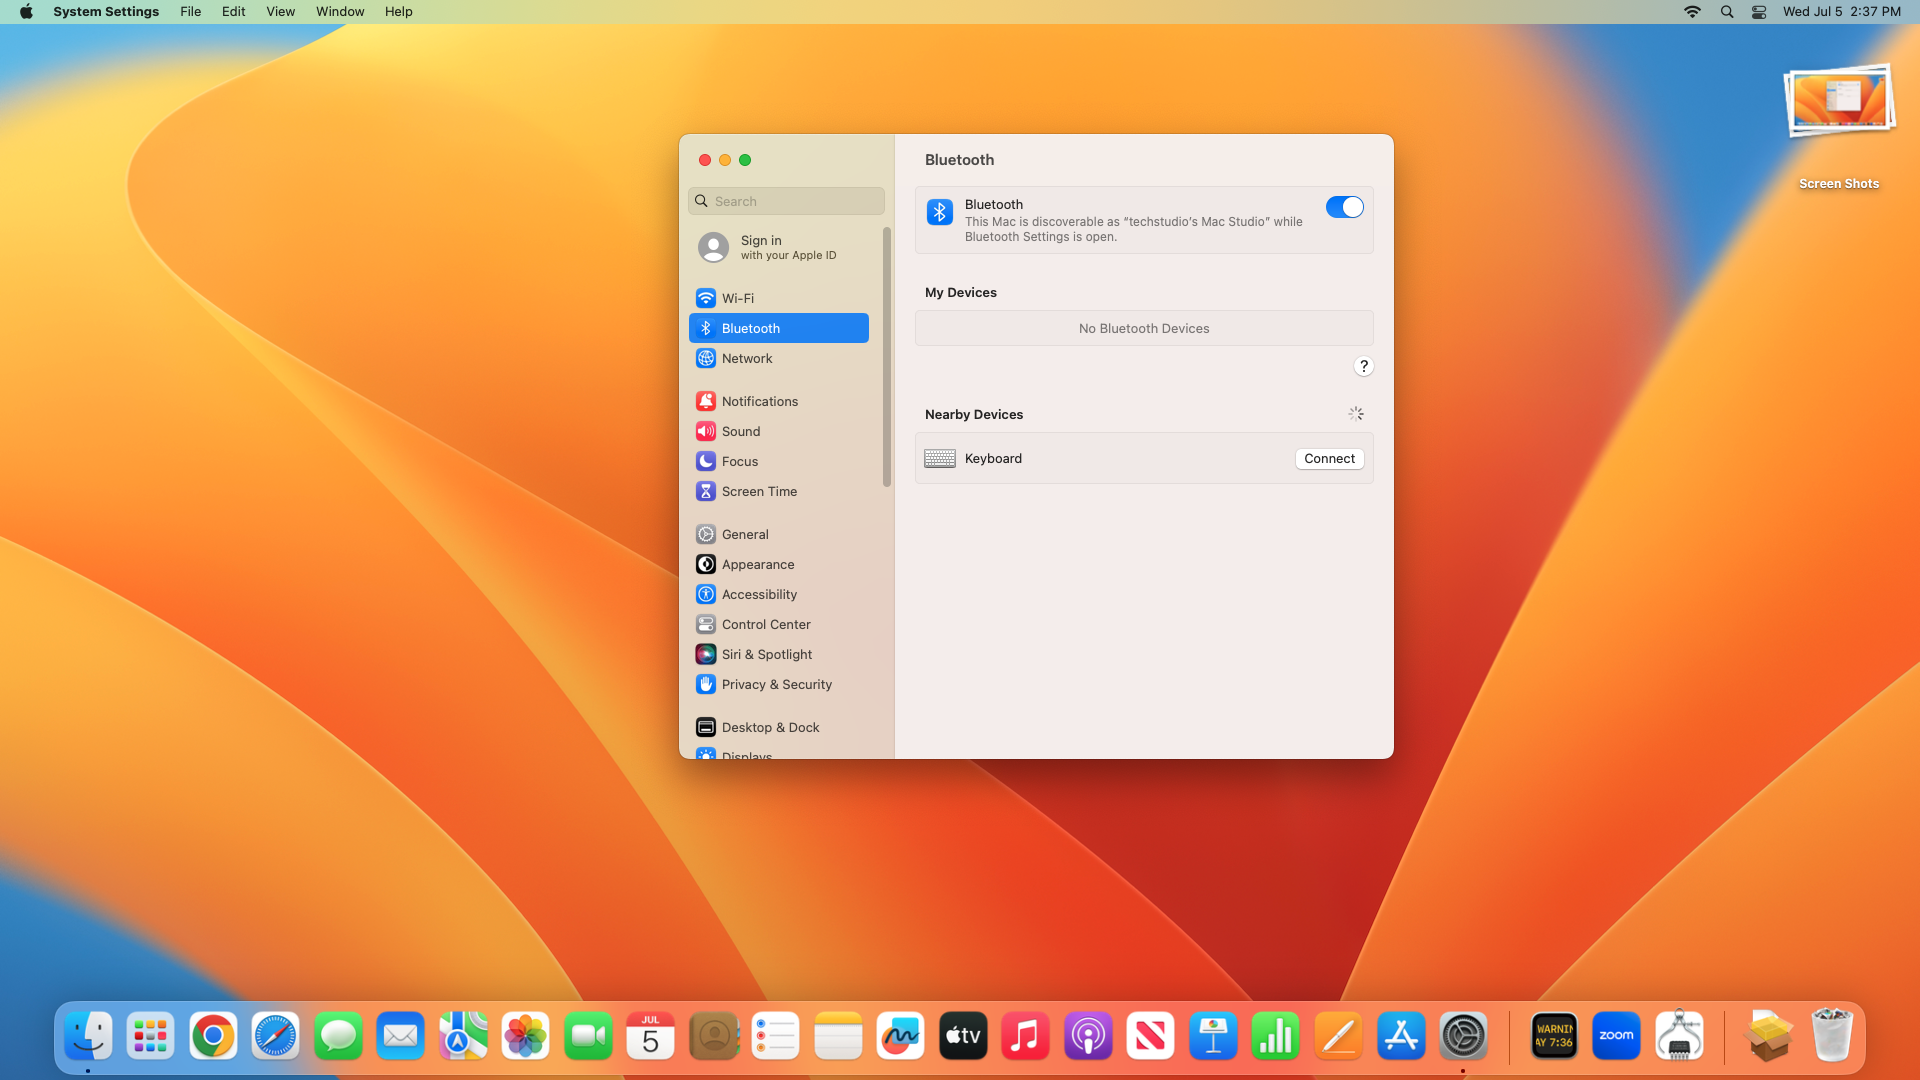Screen dimensions: 1920x1080
Task: Launch Google Chrome from the Dock
Action: point(213,1036)
